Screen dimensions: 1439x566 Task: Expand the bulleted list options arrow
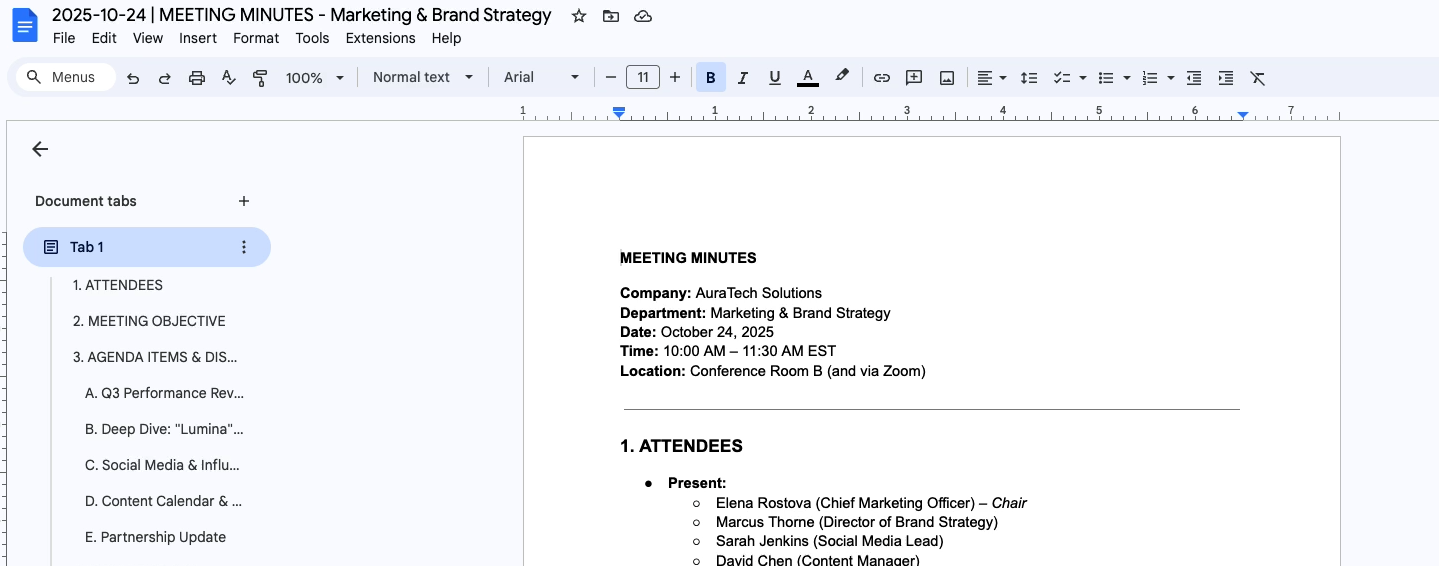point(1127,77)
